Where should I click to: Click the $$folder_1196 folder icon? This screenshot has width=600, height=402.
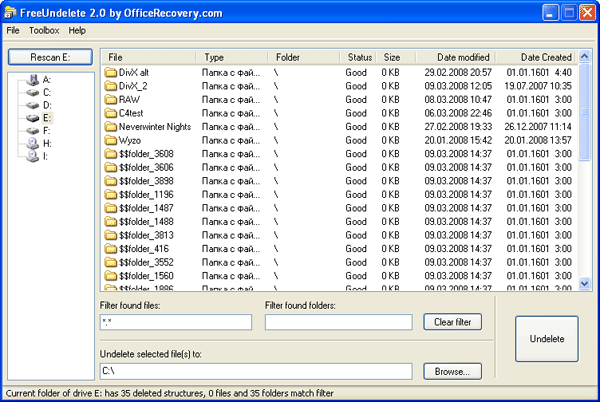click(x=111, y=194)
